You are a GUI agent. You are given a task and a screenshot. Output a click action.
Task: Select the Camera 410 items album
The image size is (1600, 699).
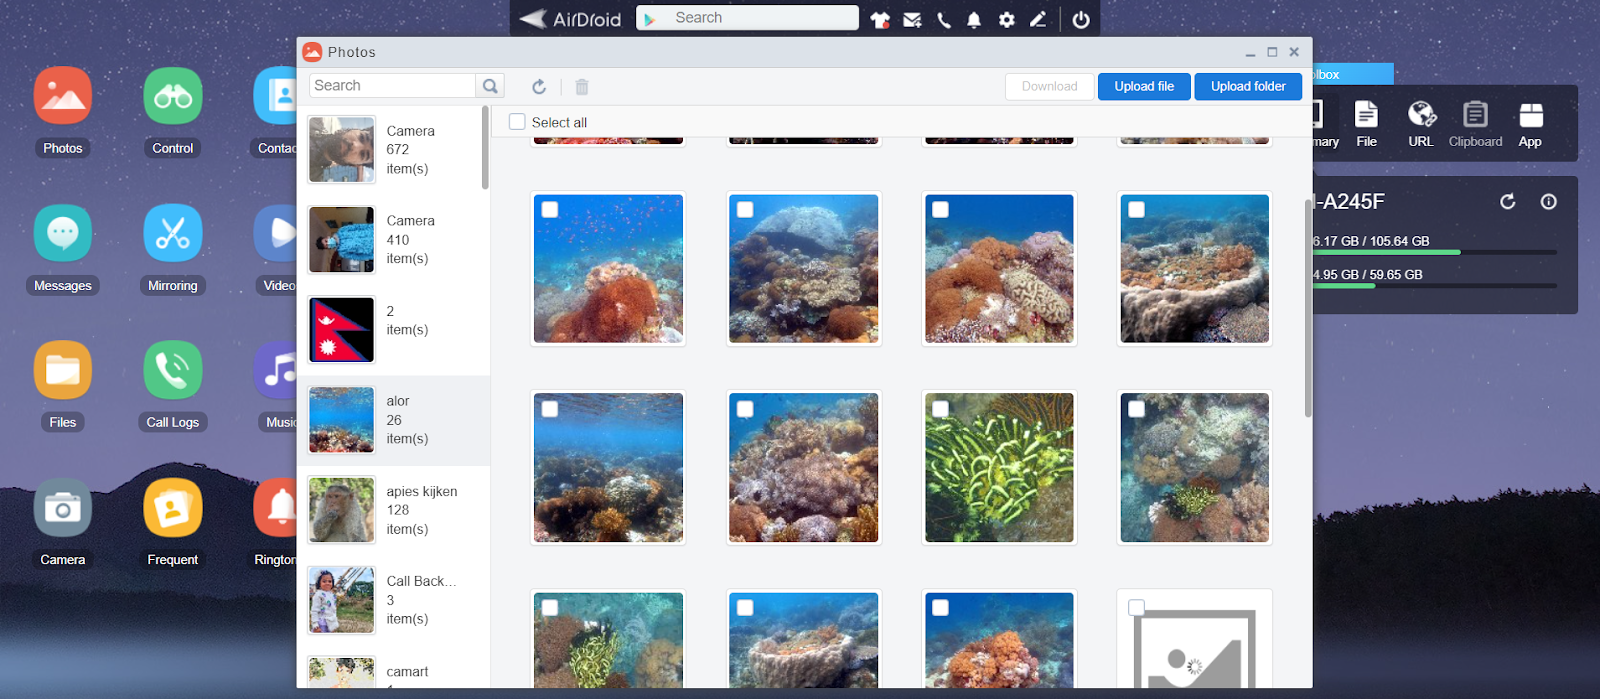click(x=390, y=240)
